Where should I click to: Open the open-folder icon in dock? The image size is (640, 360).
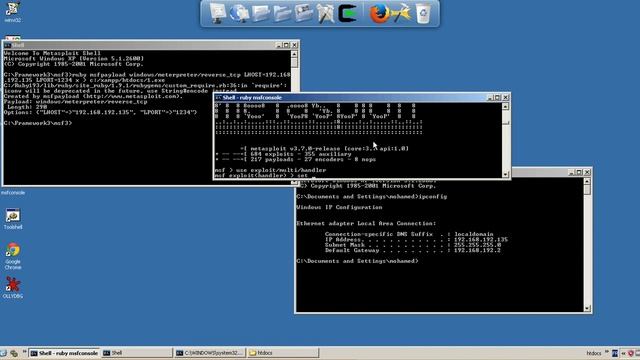tap(282, 13)
